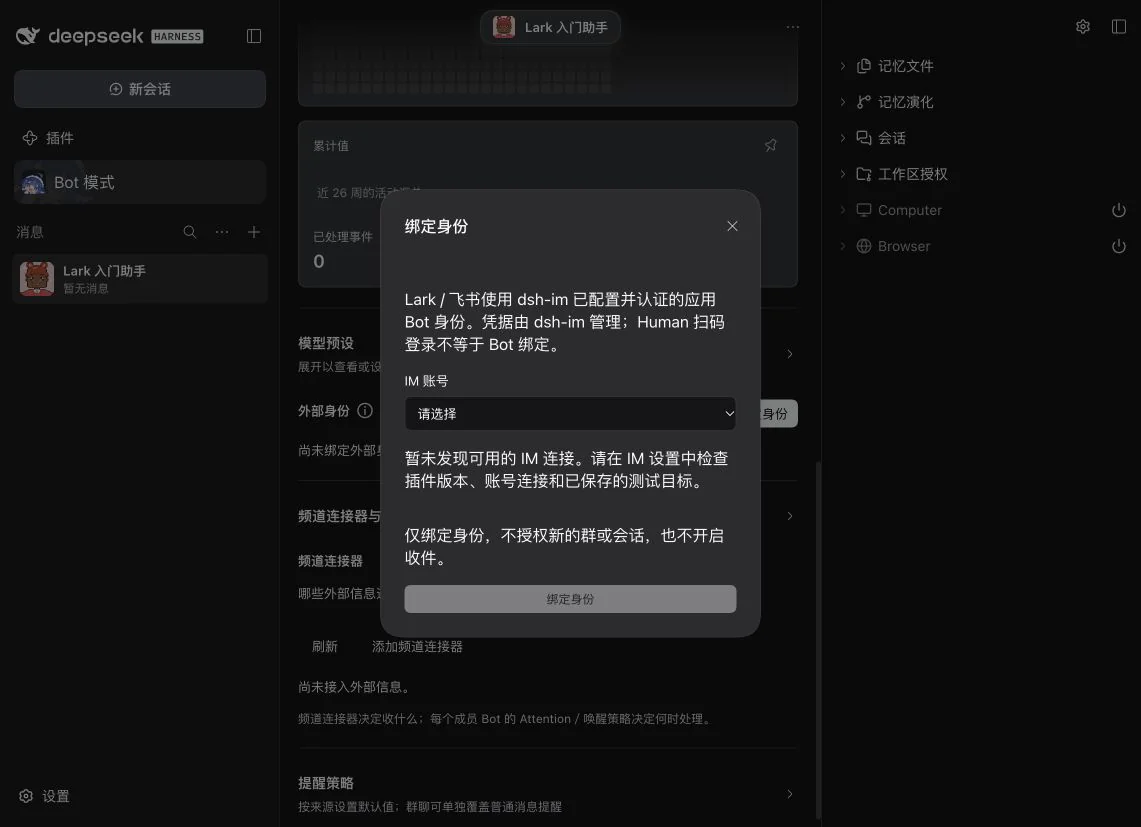The width and height of the screenshot is (1141, 827).
Task: Click the main panel vertical scrollbar
Action: coord(818,641)
